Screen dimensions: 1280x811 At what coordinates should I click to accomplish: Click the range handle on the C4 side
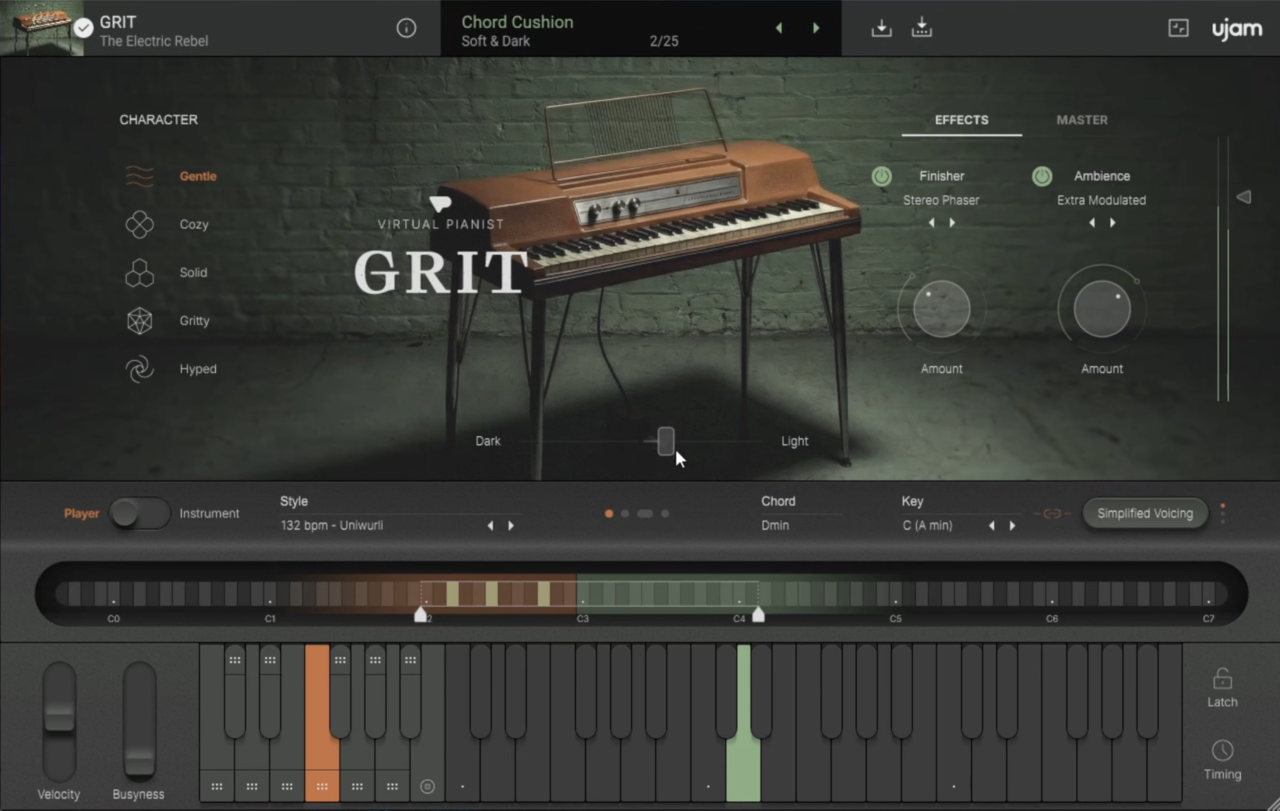758,614
